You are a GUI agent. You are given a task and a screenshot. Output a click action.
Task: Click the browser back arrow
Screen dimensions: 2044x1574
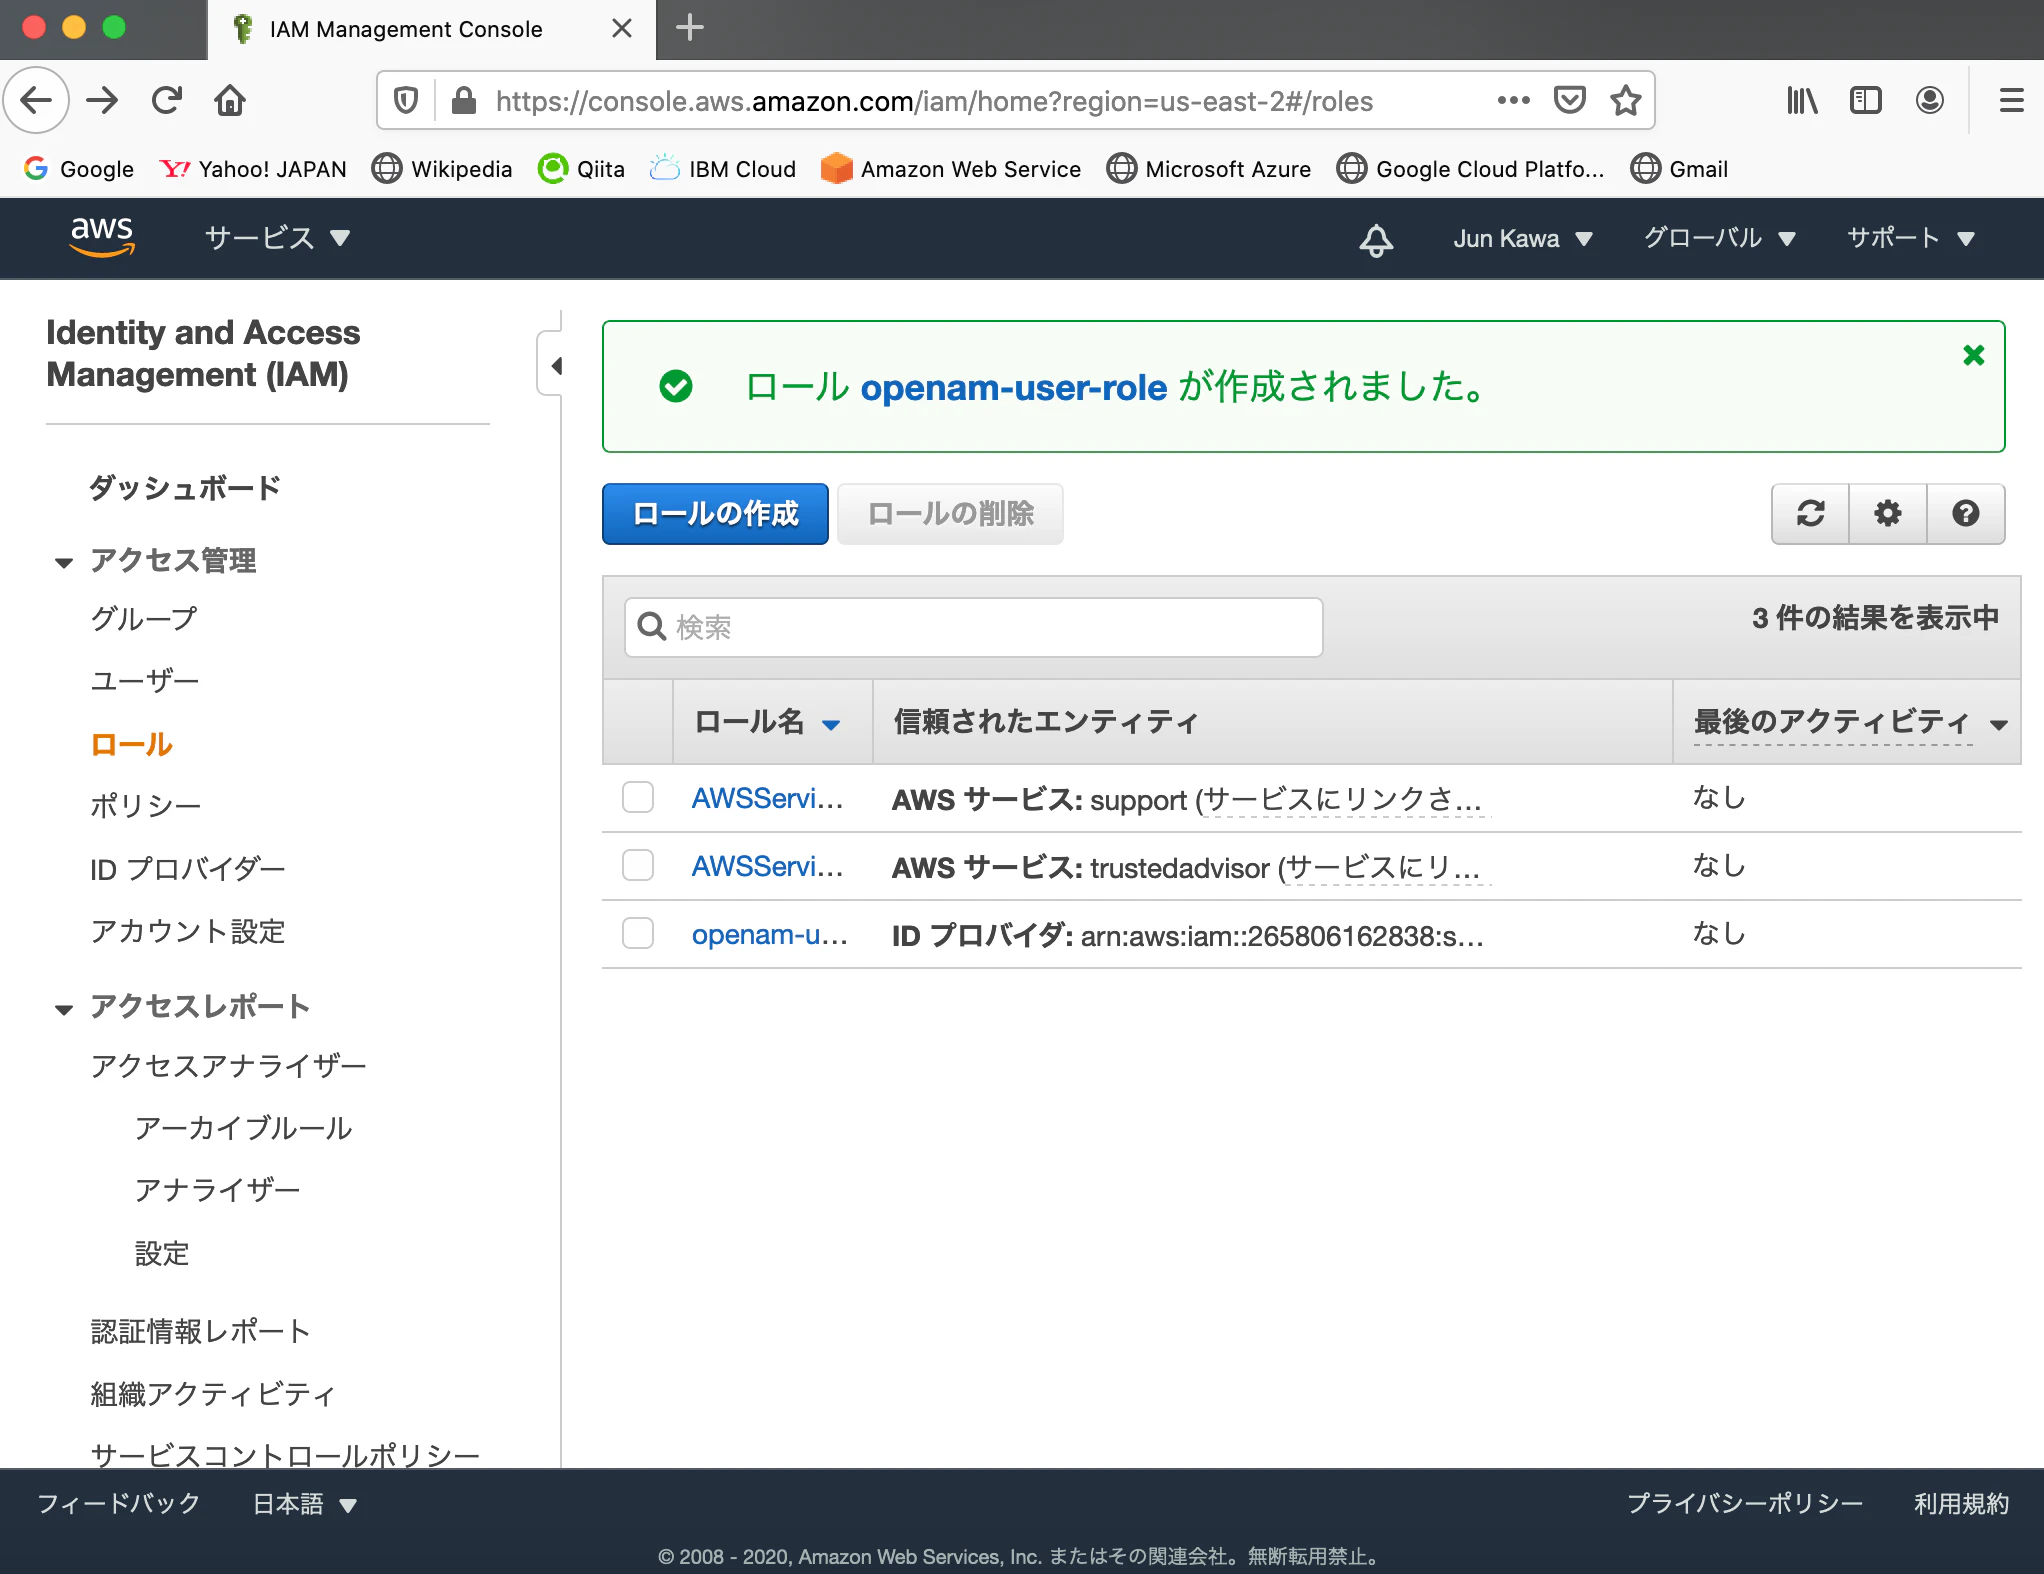coord(37,100)
